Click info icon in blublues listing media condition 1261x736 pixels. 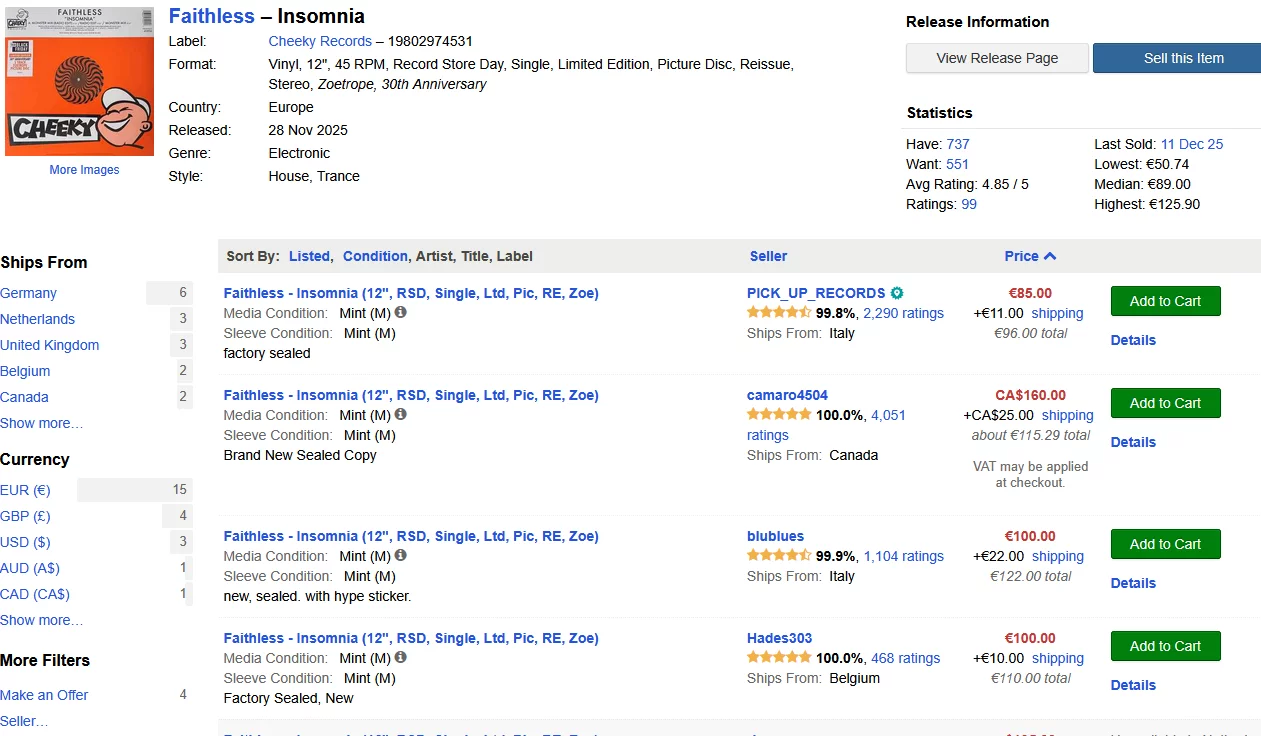click(x=401, y=556)
